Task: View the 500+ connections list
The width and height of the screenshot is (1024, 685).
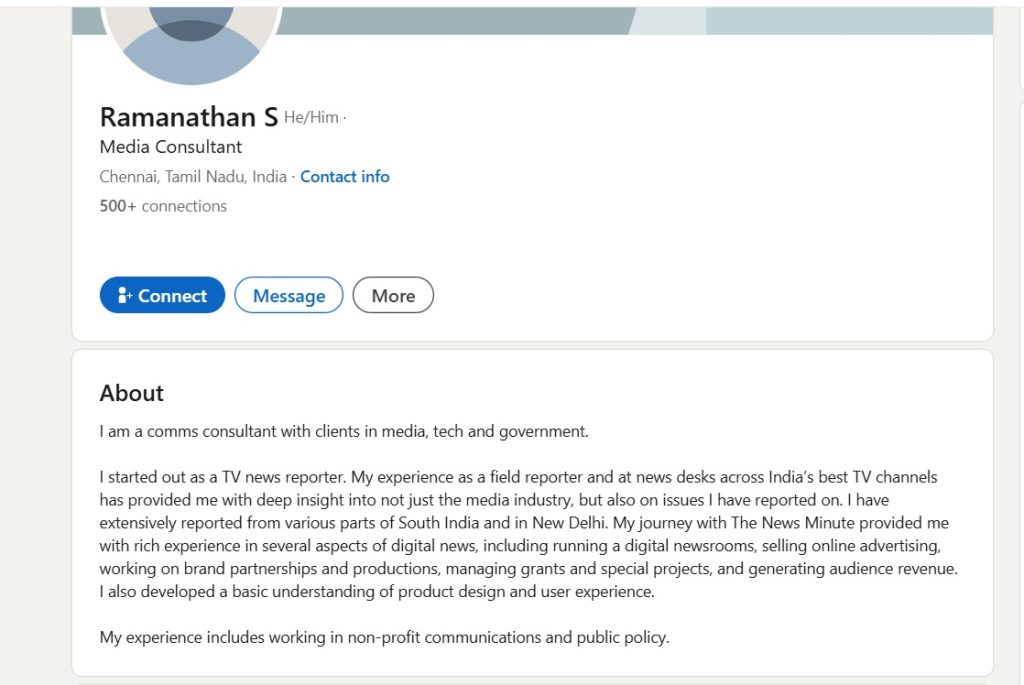Action: 163,207
